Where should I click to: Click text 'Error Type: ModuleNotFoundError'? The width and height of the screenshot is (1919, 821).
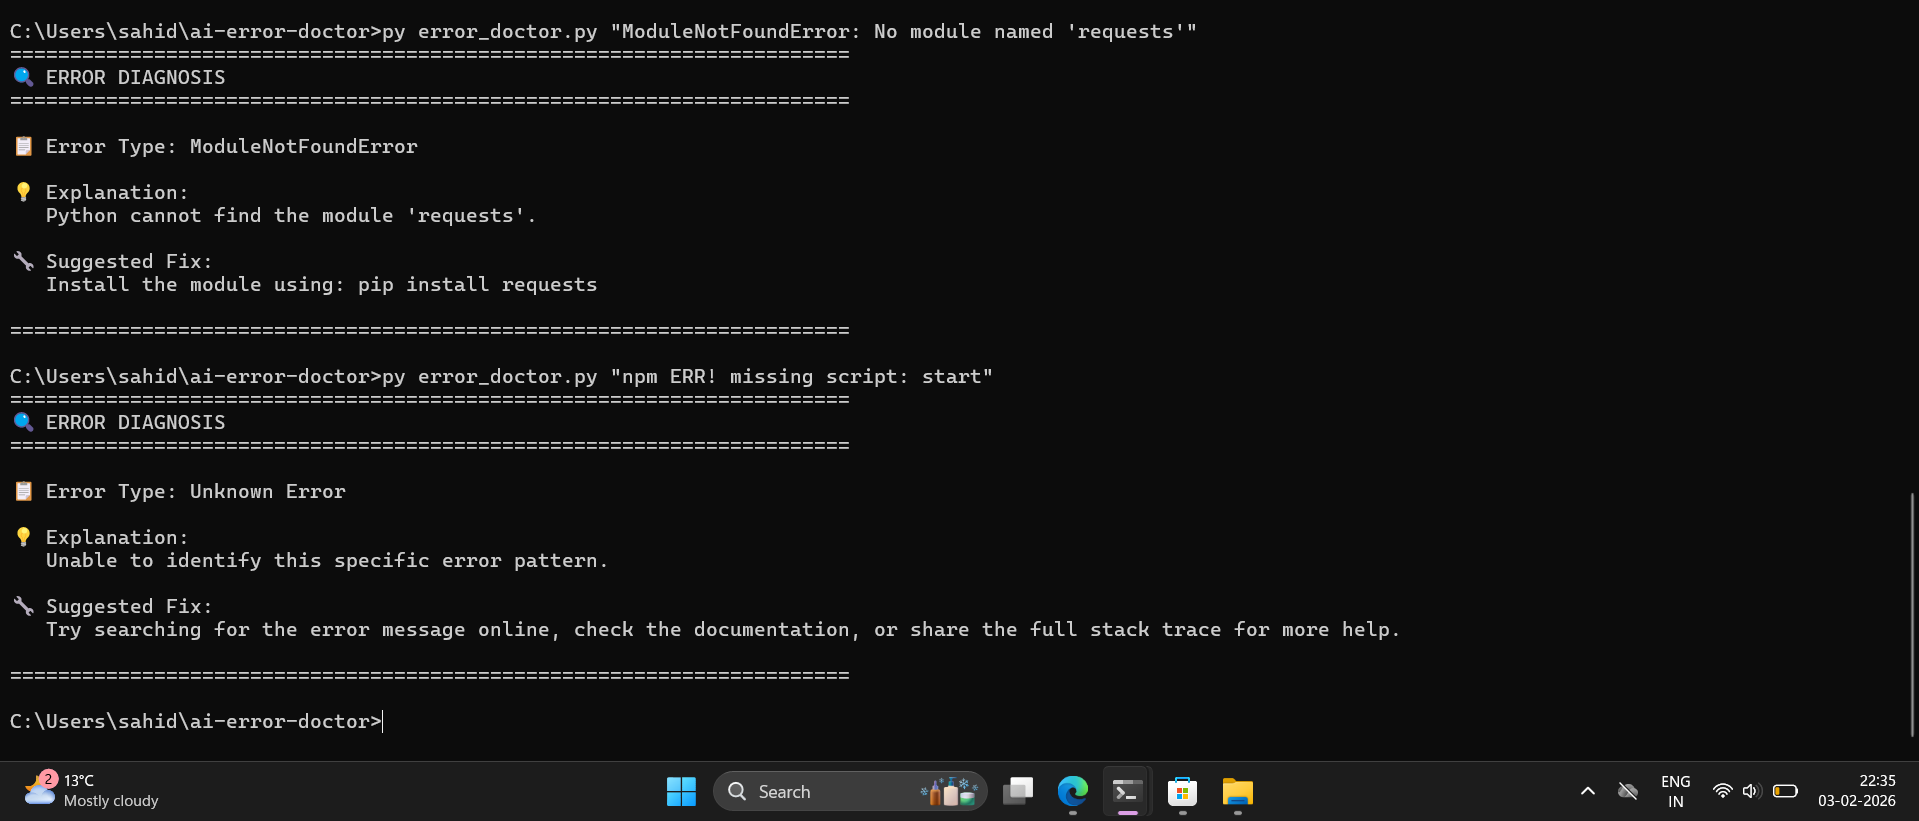point(232,147)
